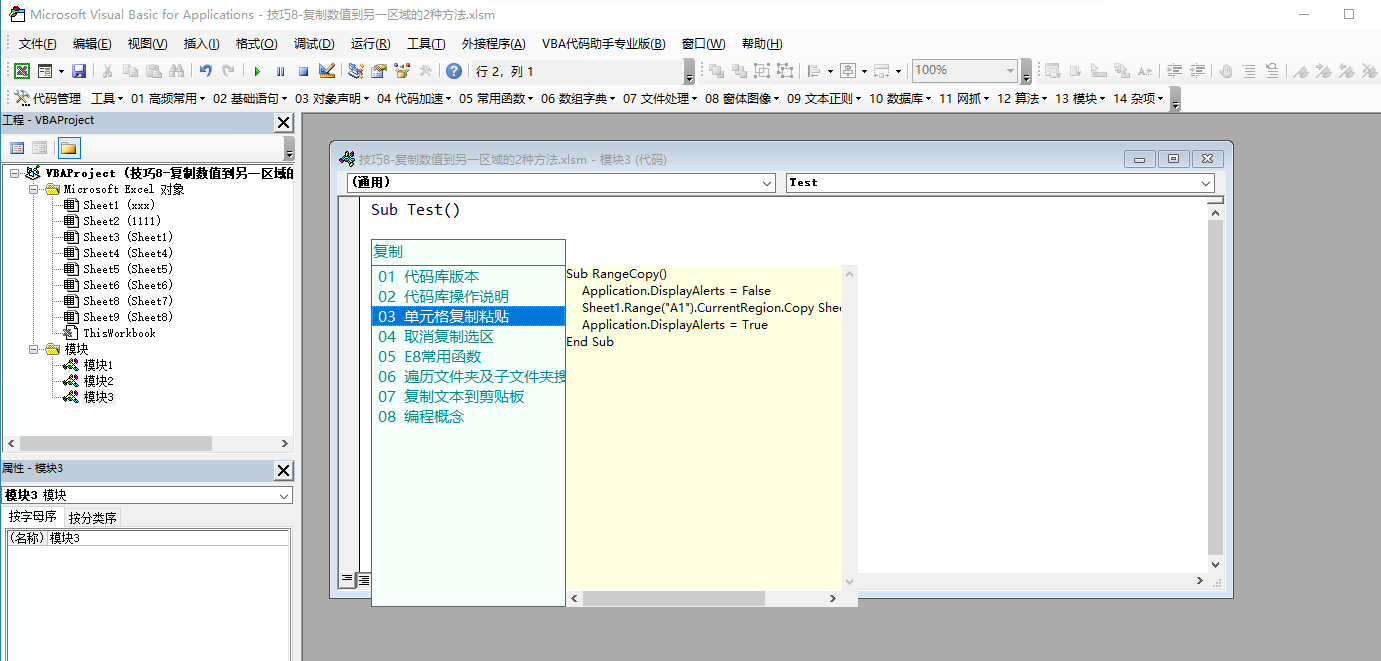
Task: Click the 复制 search input field
Action: tap(468, 252)
